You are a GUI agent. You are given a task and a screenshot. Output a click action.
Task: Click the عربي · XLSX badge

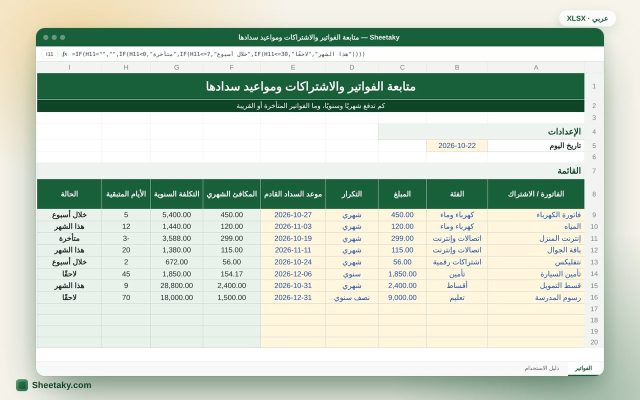tap(587, 18)
